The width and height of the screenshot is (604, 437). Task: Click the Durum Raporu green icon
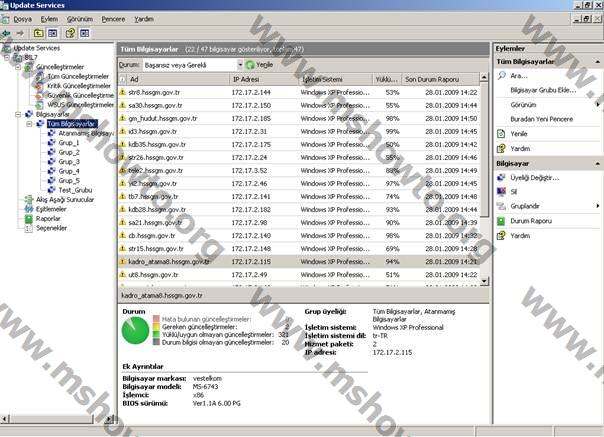pyautogui.click(x=501, y=221)
